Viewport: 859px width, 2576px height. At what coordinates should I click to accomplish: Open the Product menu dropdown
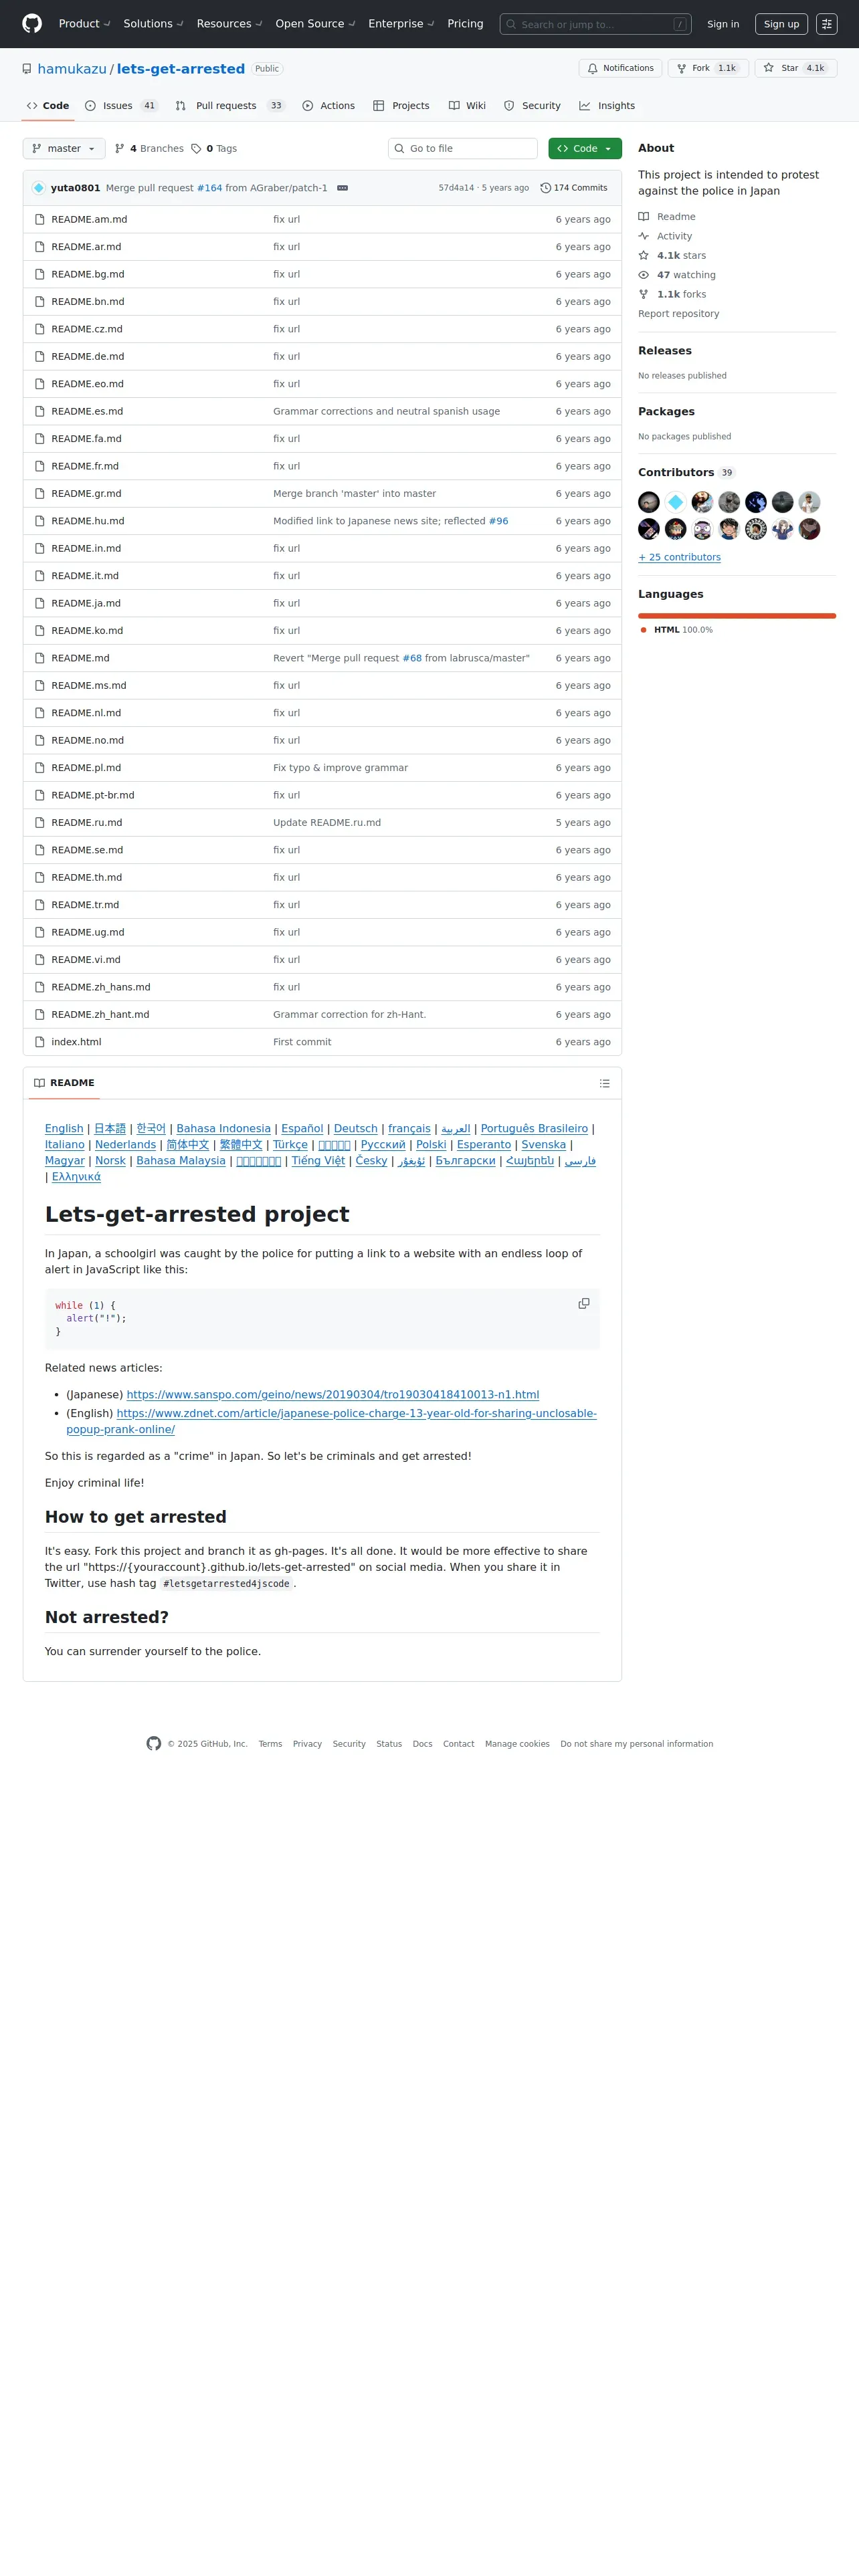coord(85,24)
